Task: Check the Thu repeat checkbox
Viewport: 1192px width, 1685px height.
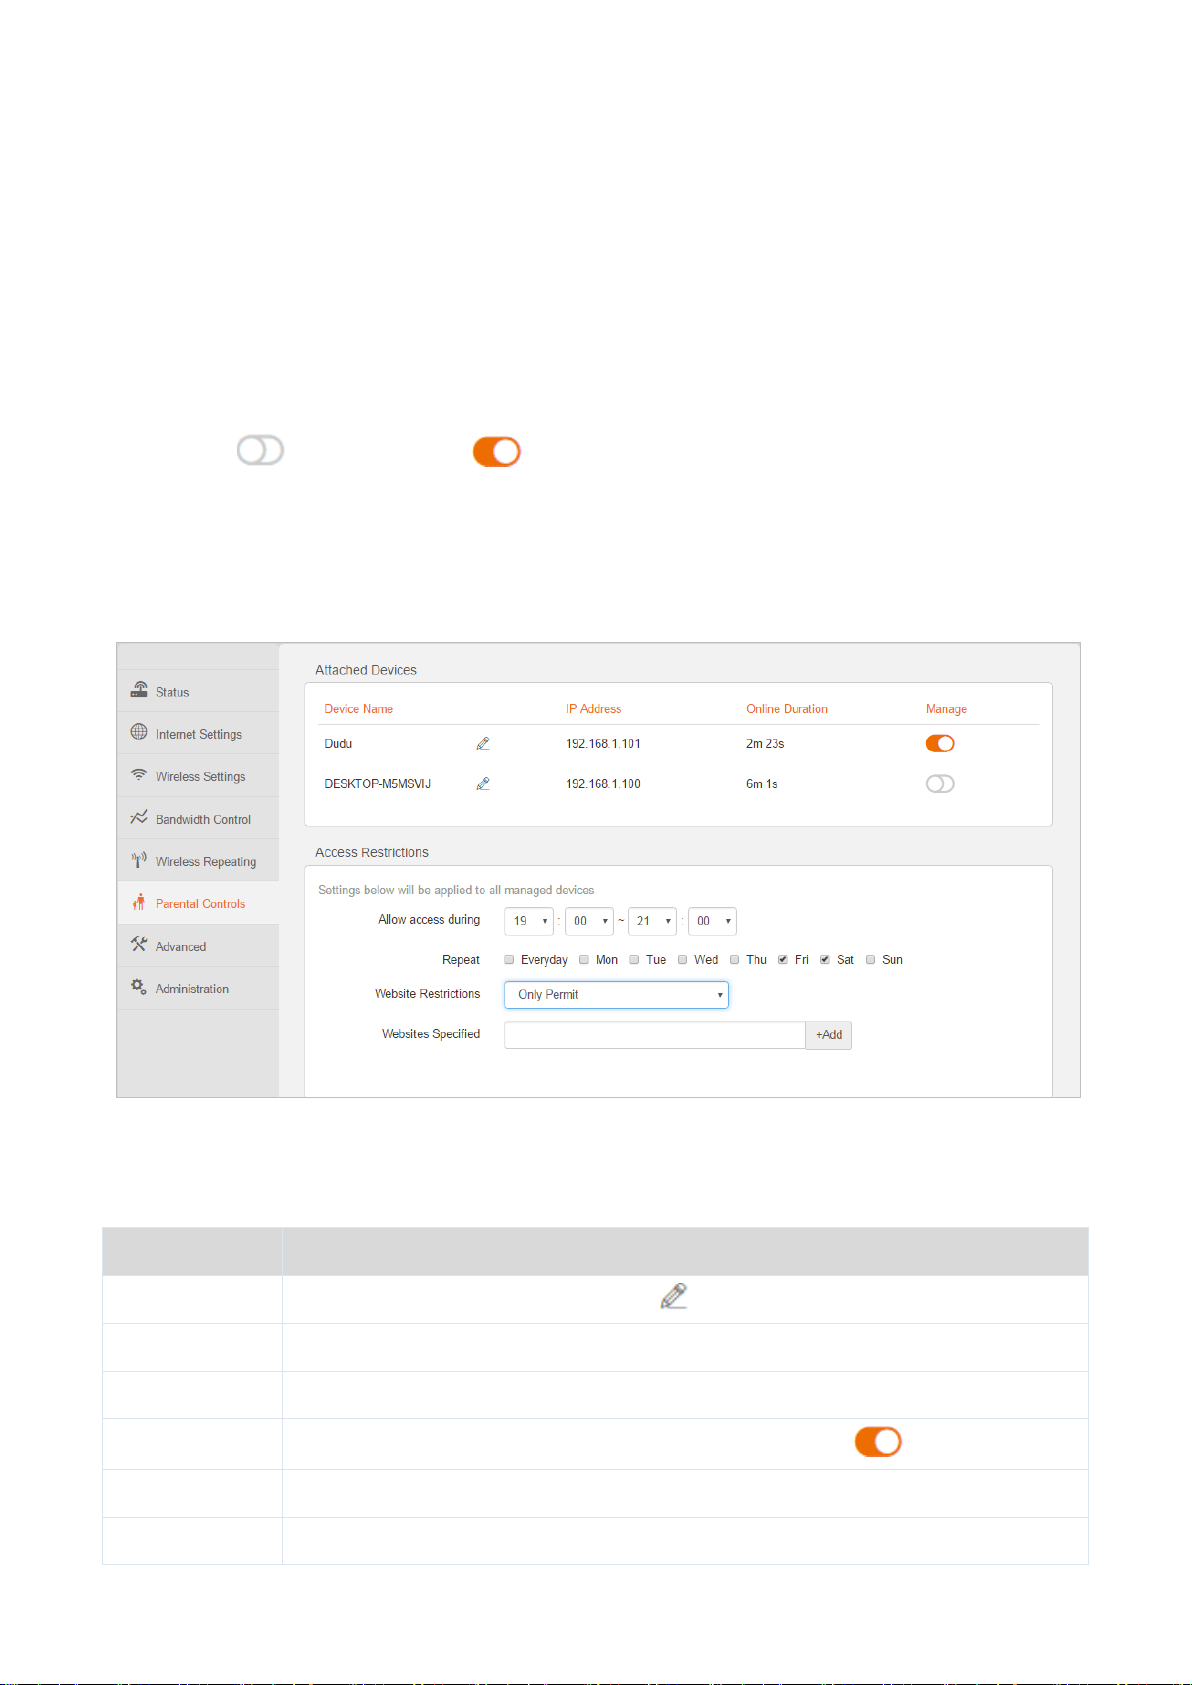Action: click(x=734, y=959)
